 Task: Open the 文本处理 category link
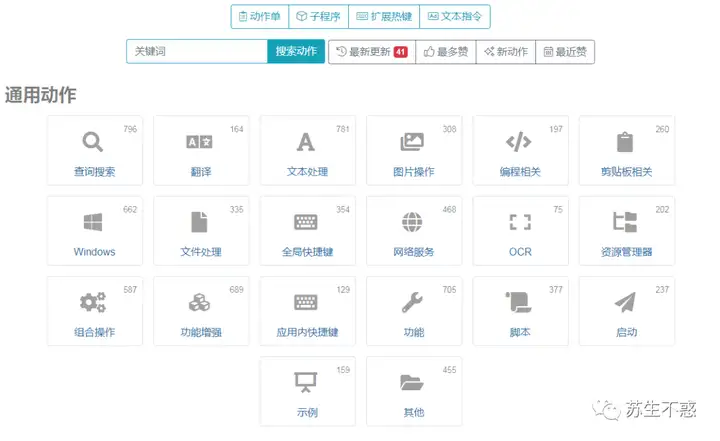[x=308, y=172]
